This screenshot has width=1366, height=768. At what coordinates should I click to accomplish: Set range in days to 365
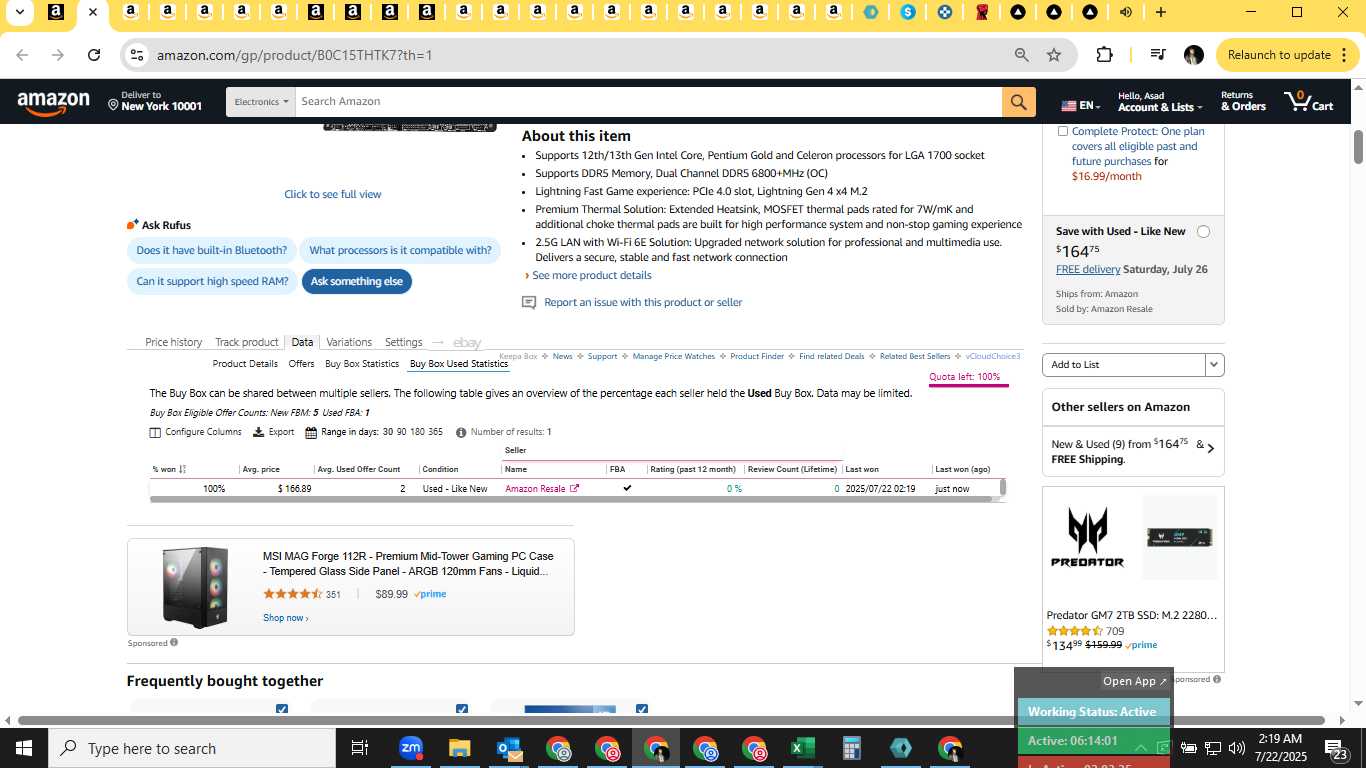[435, 432]
